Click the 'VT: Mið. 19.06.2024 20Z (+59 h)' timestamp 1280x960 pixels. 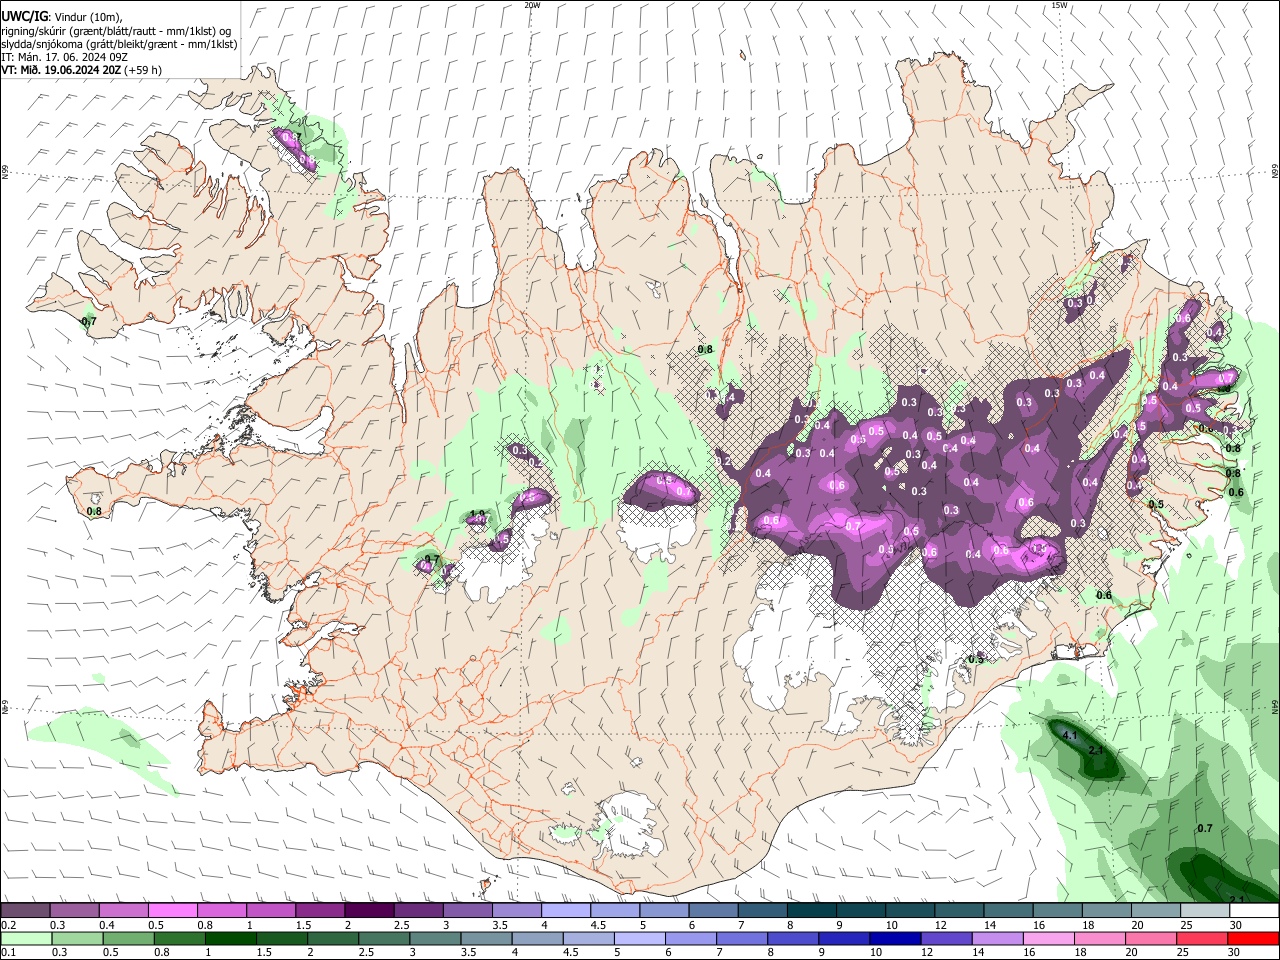81,70
